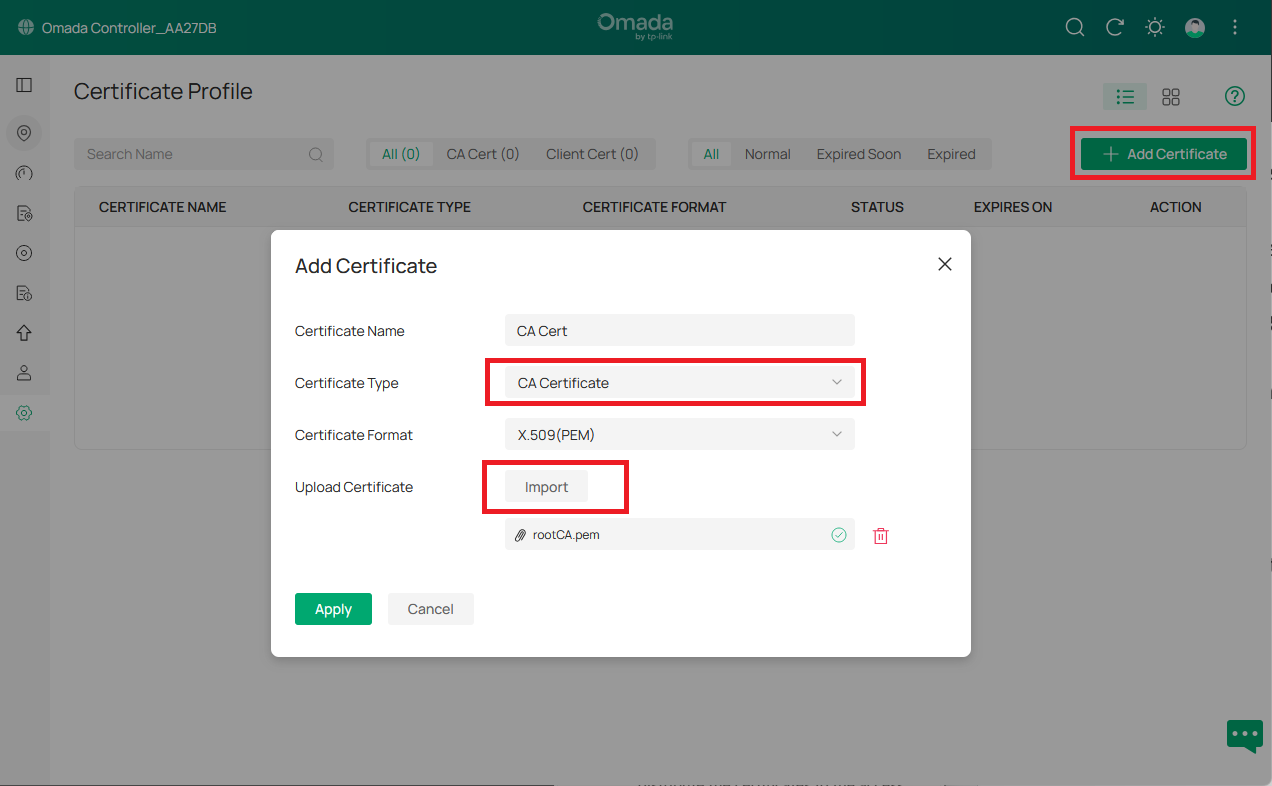Click the Add Certificate button
The height and width of the screenshot is (786, 1272).
coord(1162,153)
